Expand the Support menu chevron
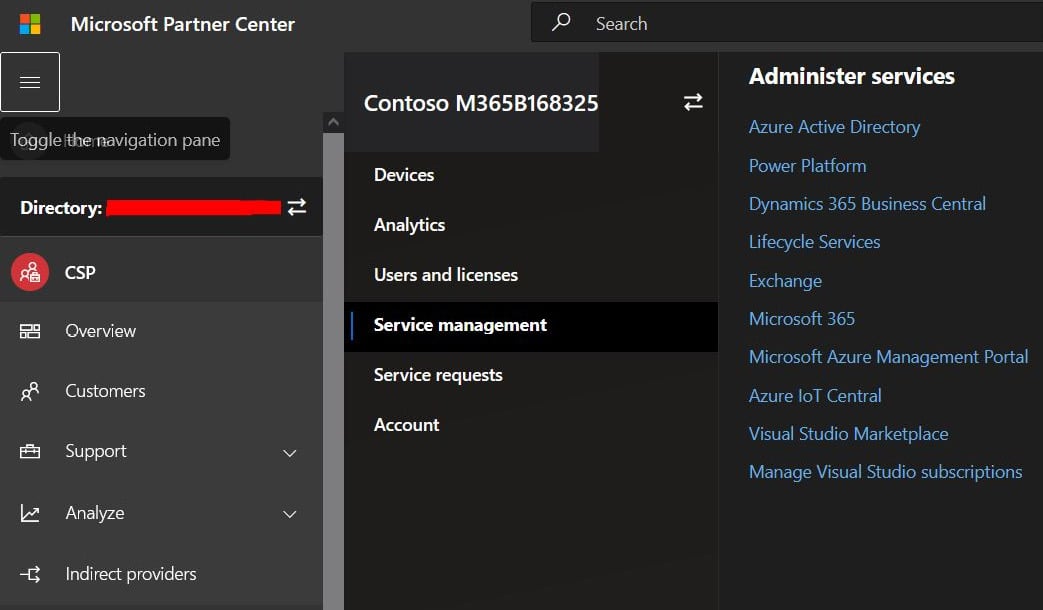 pos(289,453)
